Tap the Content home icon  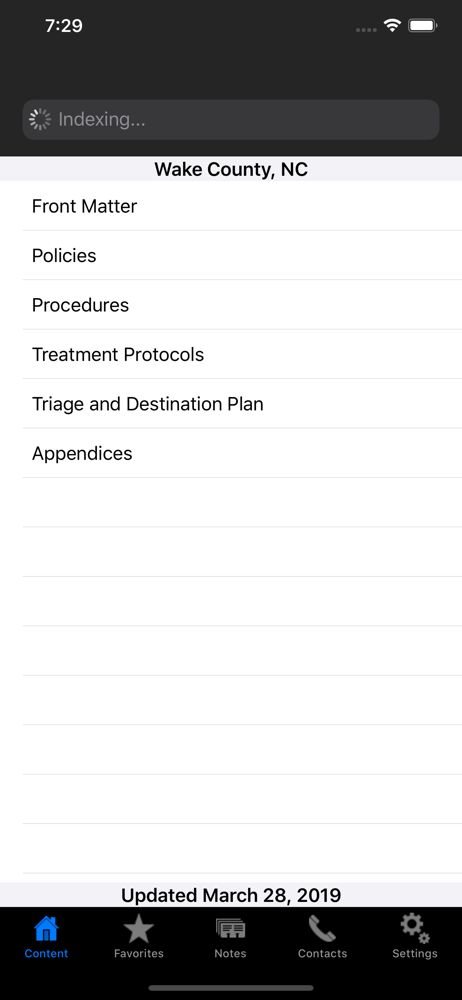click(46, 929)
